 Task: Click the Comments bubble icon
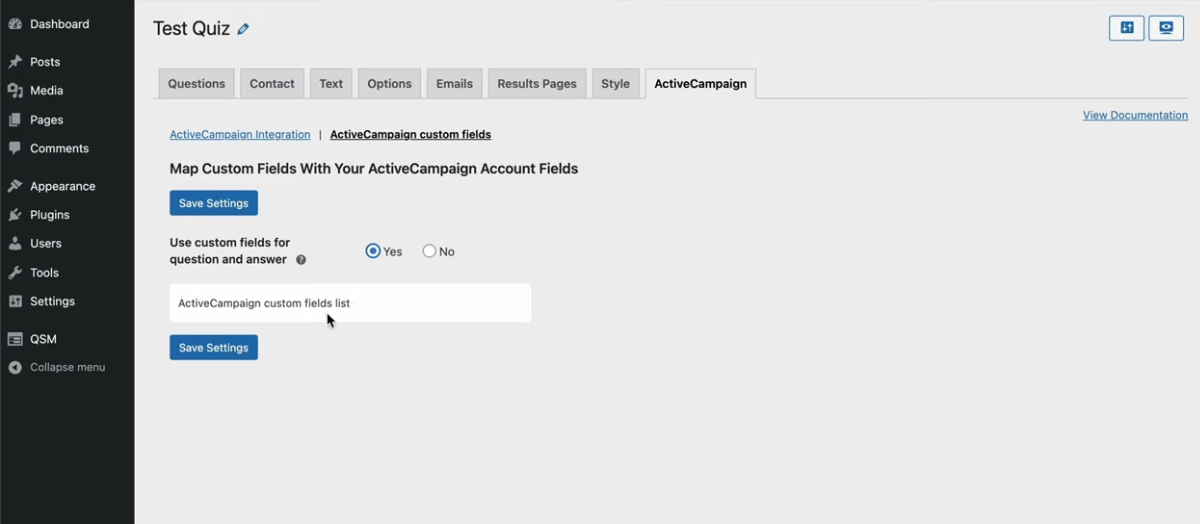15,149
